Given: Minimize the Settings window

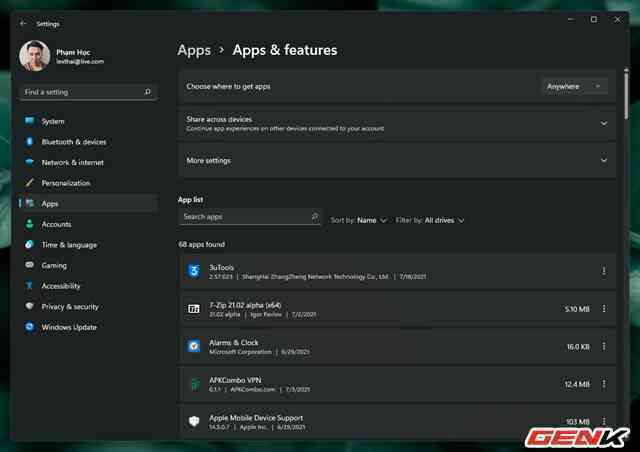Looking at the screenshot, I should (570, 19).
